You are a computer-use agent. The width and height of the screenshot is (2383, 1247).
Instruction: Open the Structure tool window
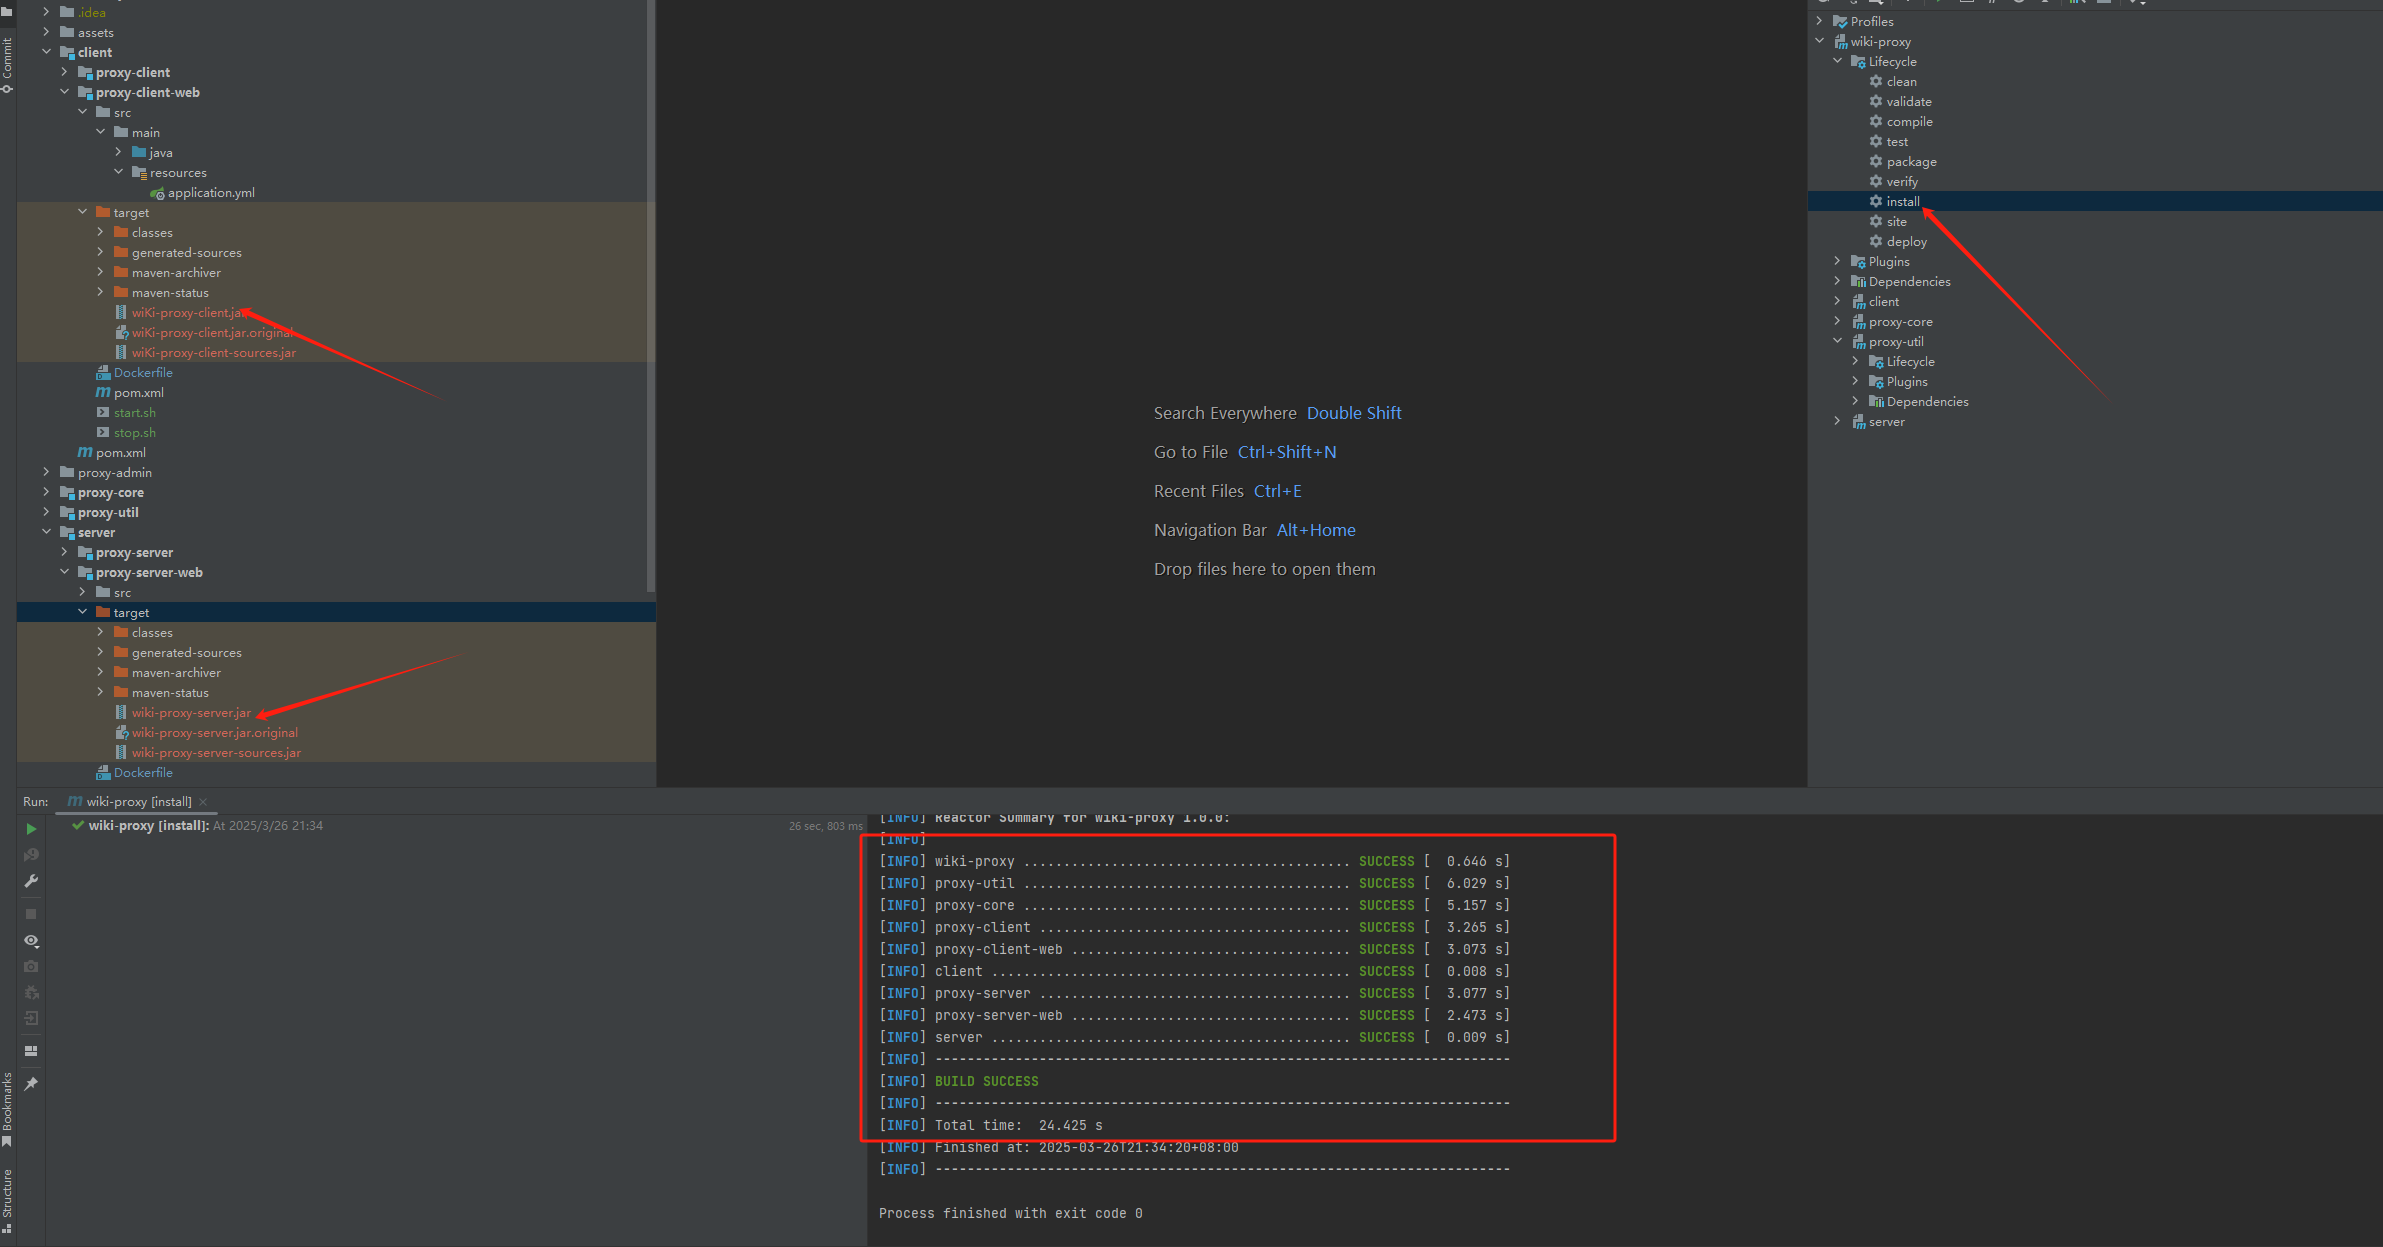[7, 1198]
